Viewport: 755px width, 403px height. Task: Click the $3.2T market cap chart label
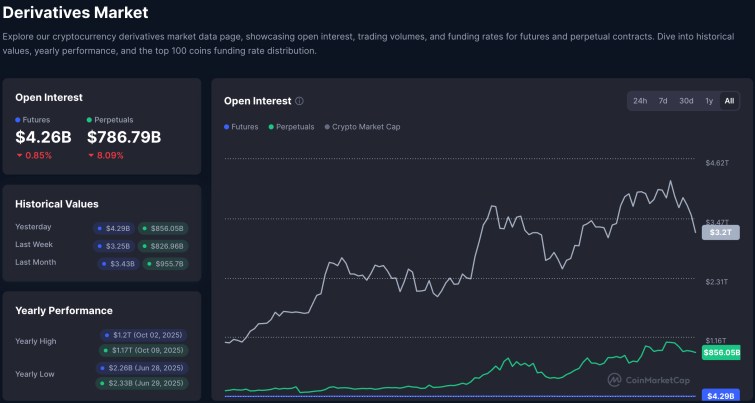[720, 232]
